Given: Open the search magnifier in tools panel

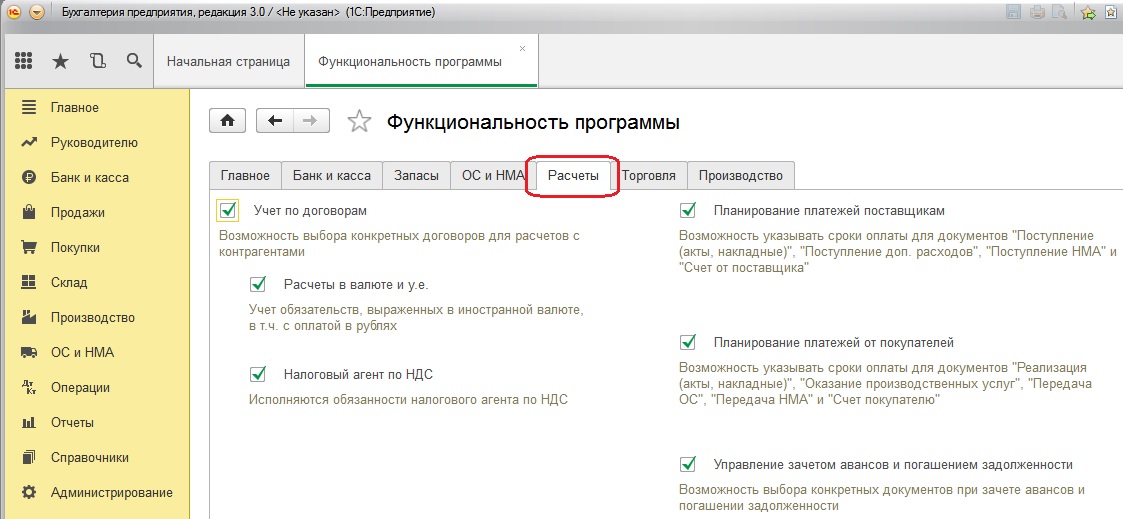Looking at the screenshot, I should pos(134,61).
